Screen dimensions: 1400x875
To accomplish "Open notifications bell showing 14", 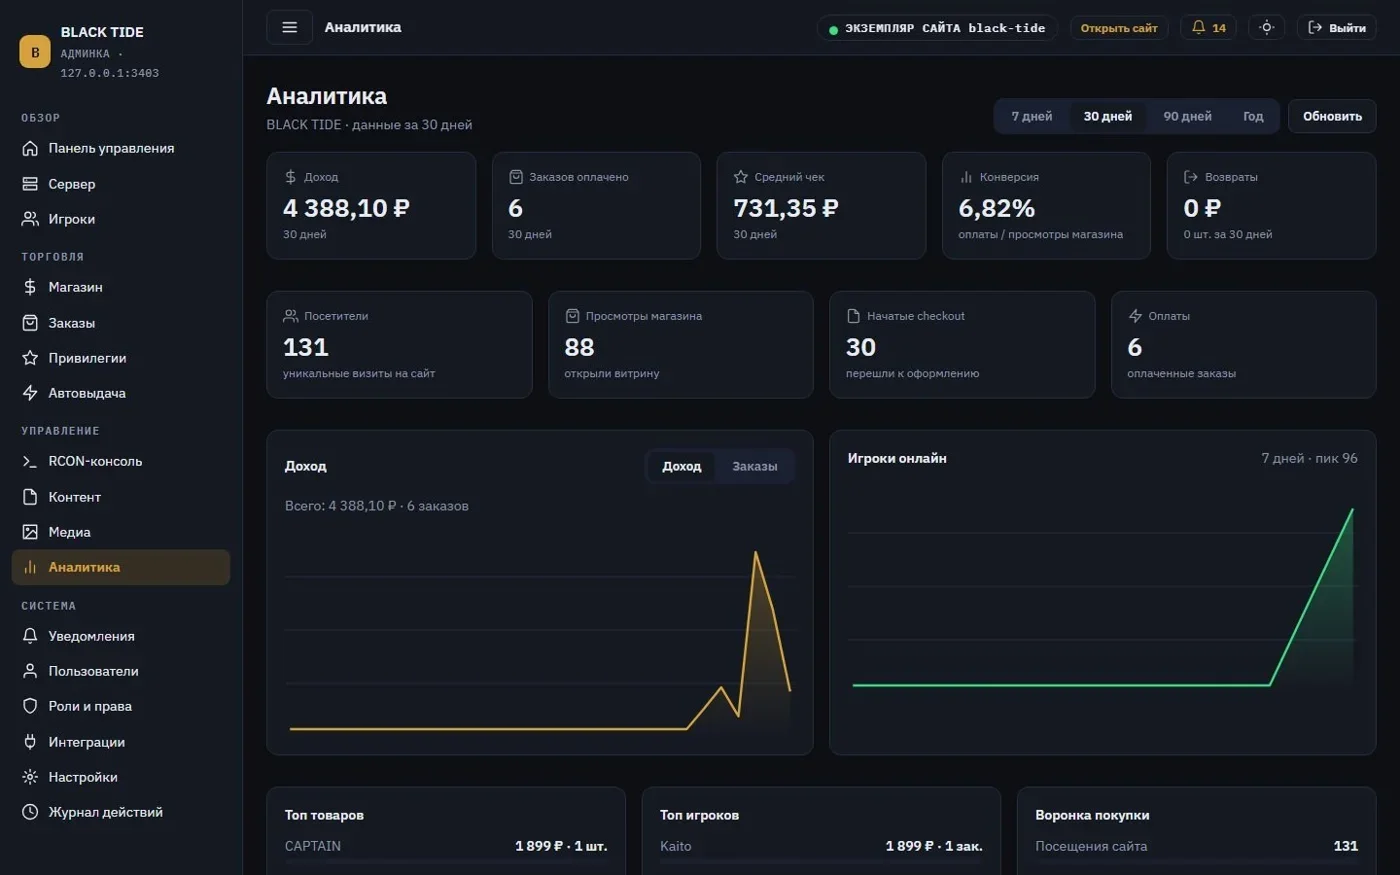I will 1208,27.
